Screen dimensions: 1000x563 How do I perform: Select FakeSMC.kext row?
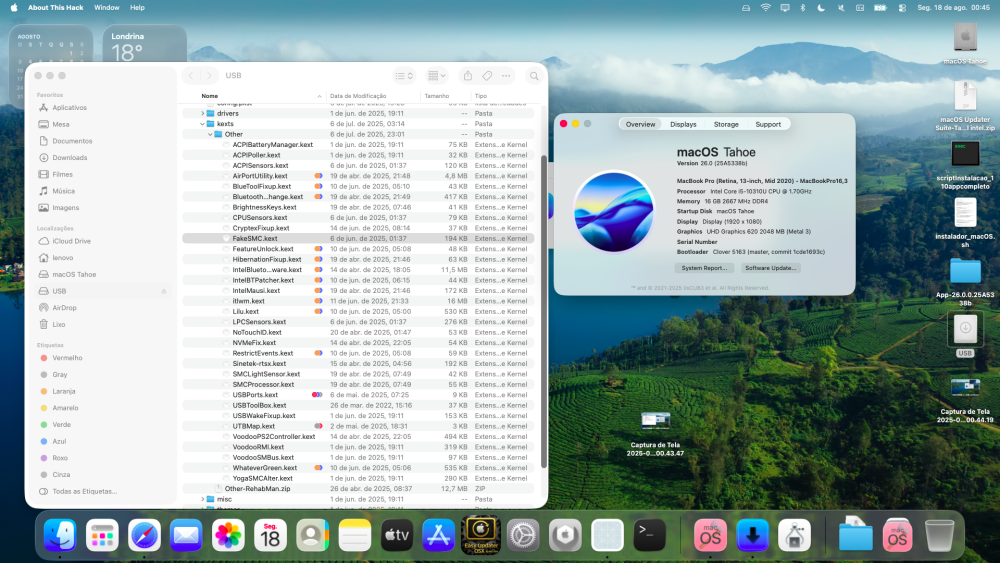[358, 238]
